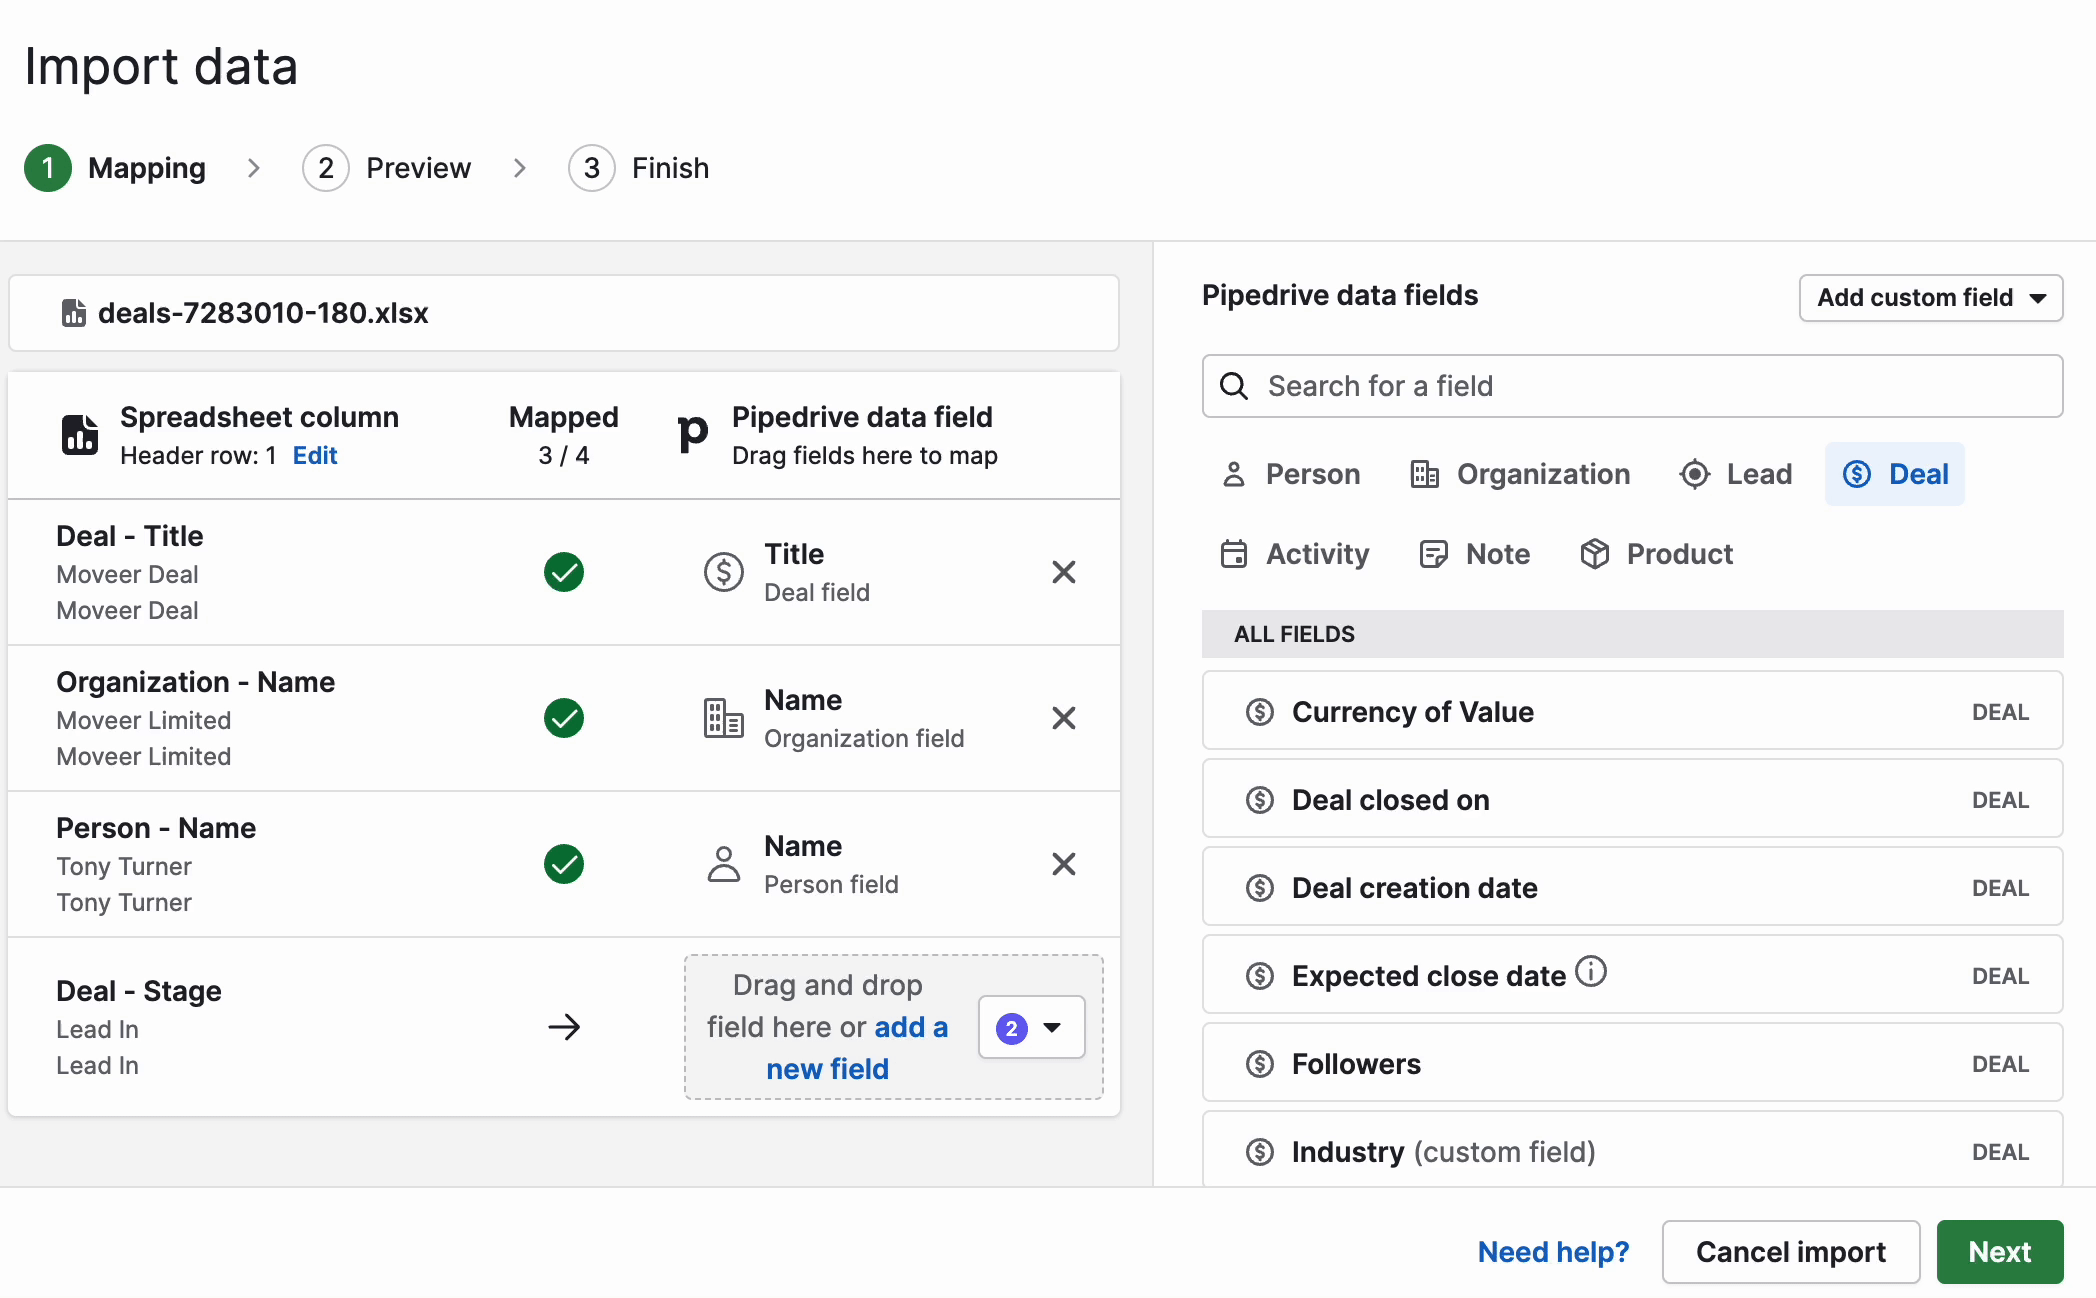Screen dimensions: 2096x1298
Task: Click the Deal - Stage column name
Action: tap(139, 991)
